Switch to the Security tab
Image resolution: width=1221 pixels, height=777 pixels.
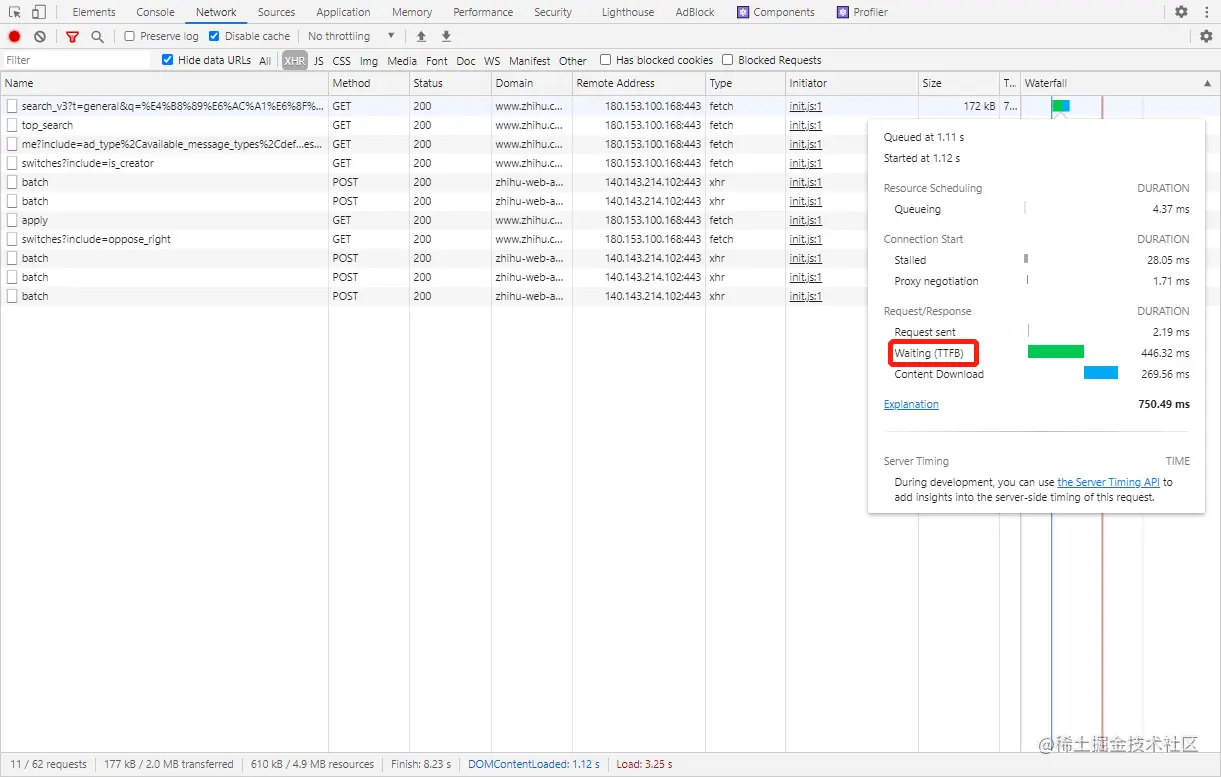coord(553,12)
